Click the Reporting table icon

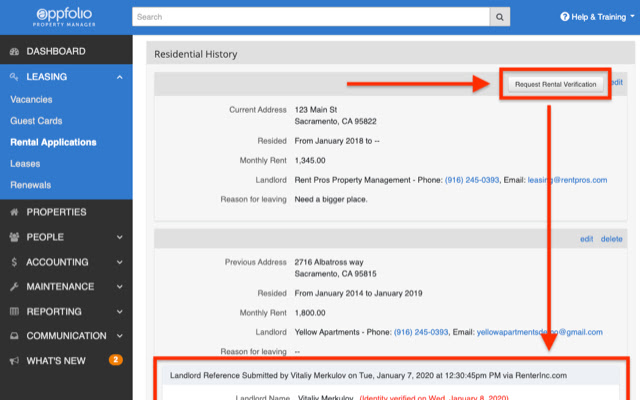click(x=14, y=311)
